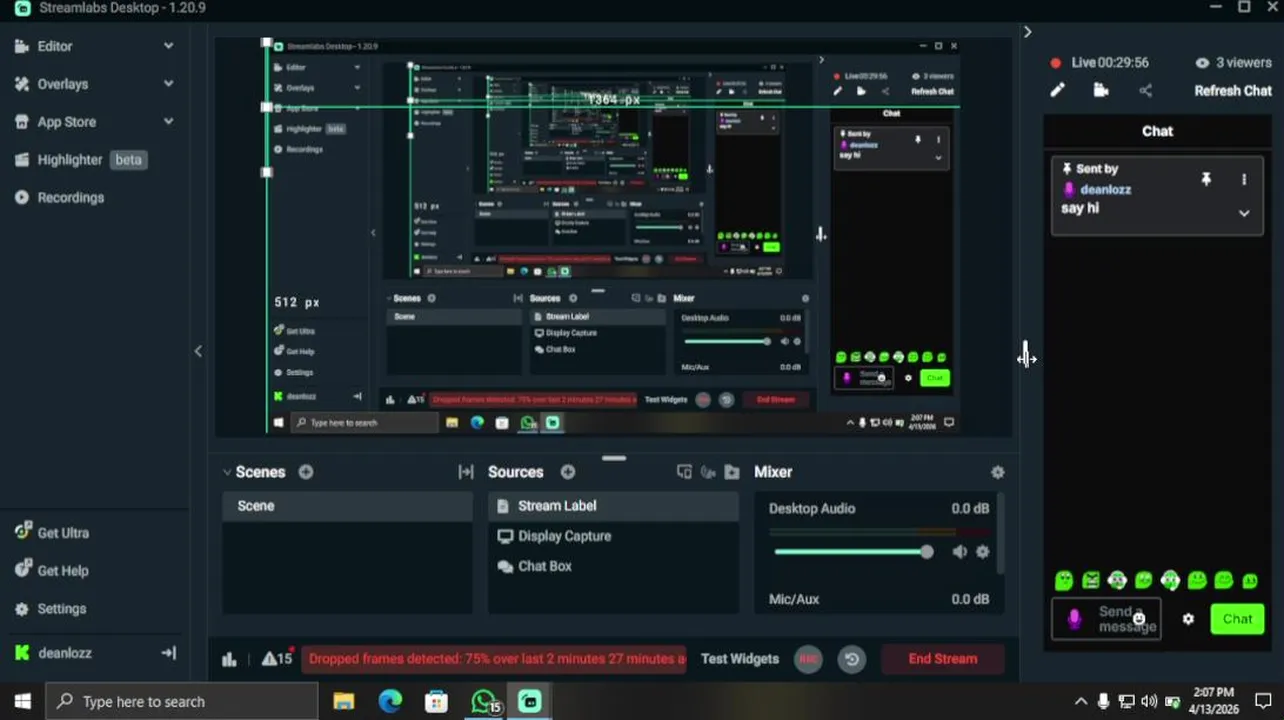Image resolution: width=1284 pixels, height=720 pixels.
Task: Click Refresh Chat button
Action: tap(1233, 90)
